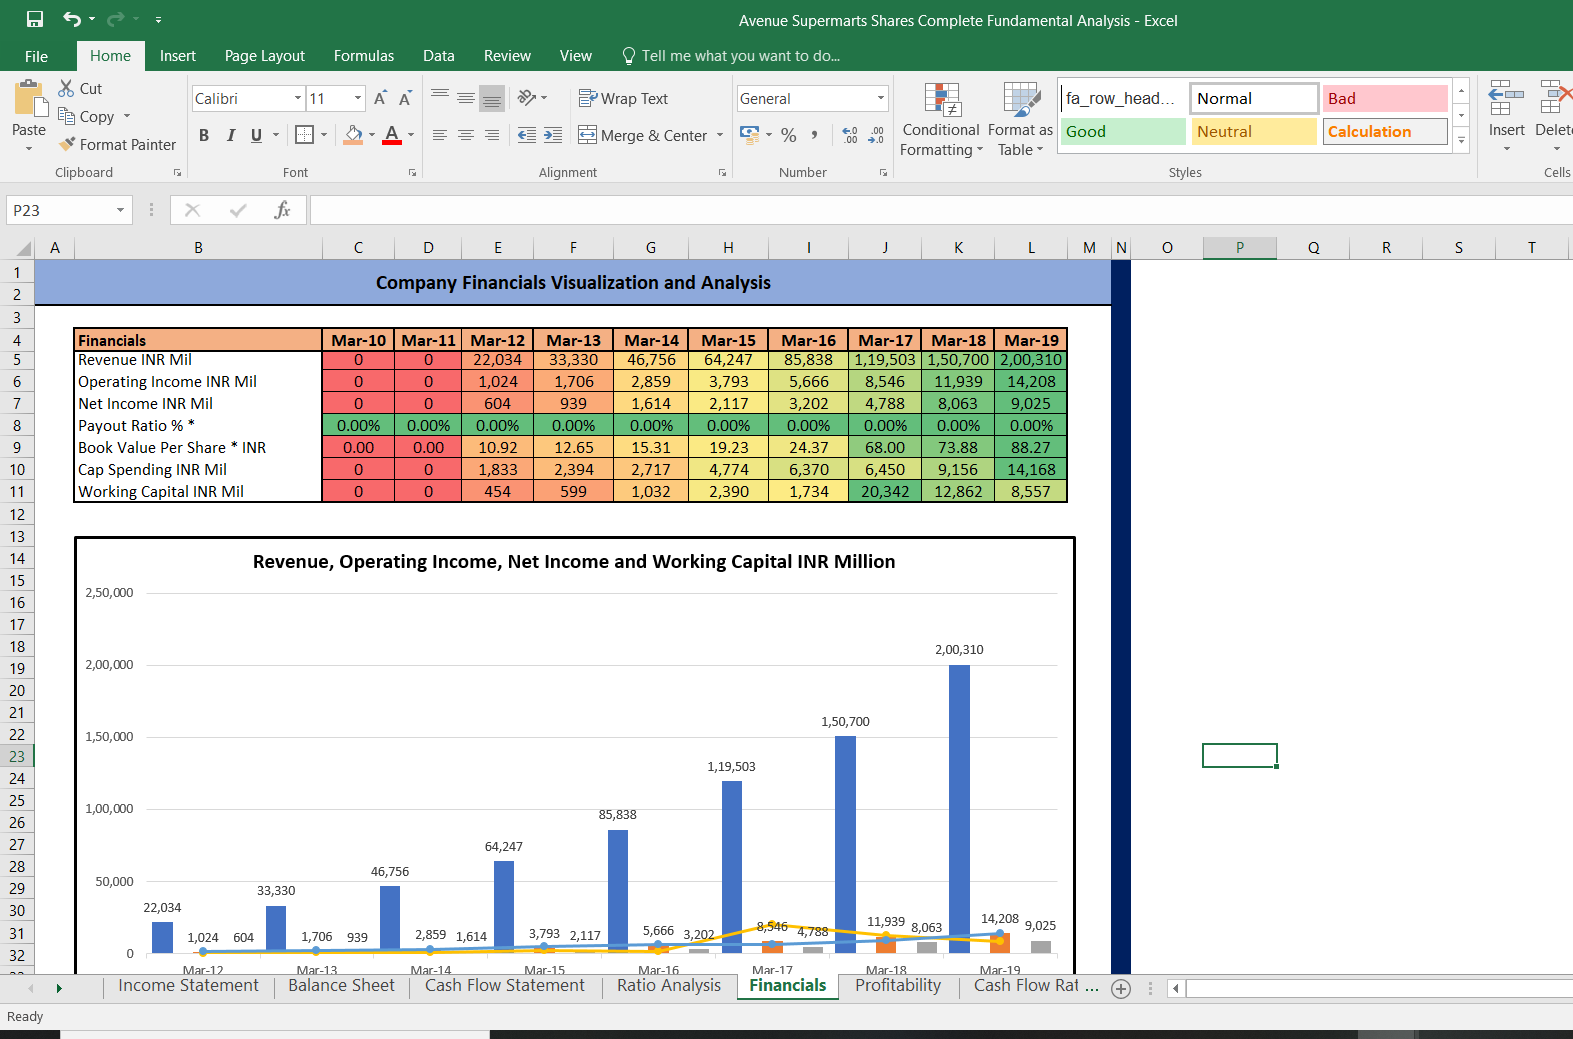Open the Calibri font name dropdown
Image resolution: width=1573 pixels, height=1039 pixels.
coord(298,98)
